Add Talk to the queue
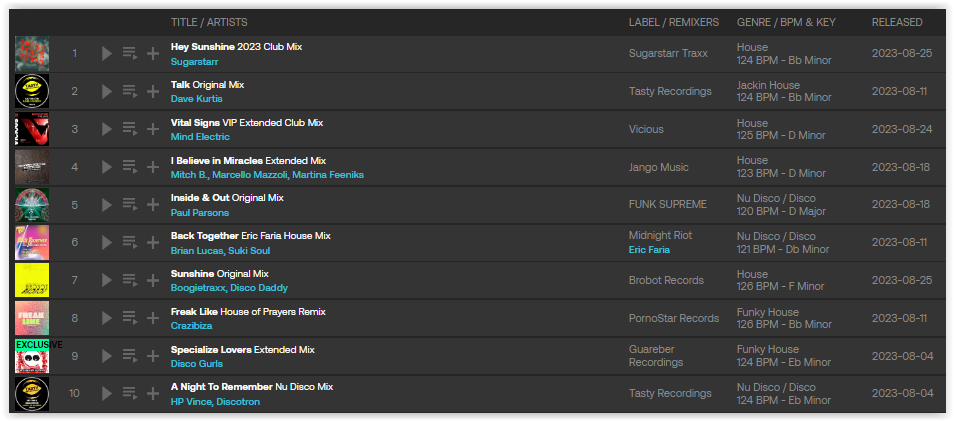Image resolution: width=954 pixels, height=421 pixels. click(130, 91)
